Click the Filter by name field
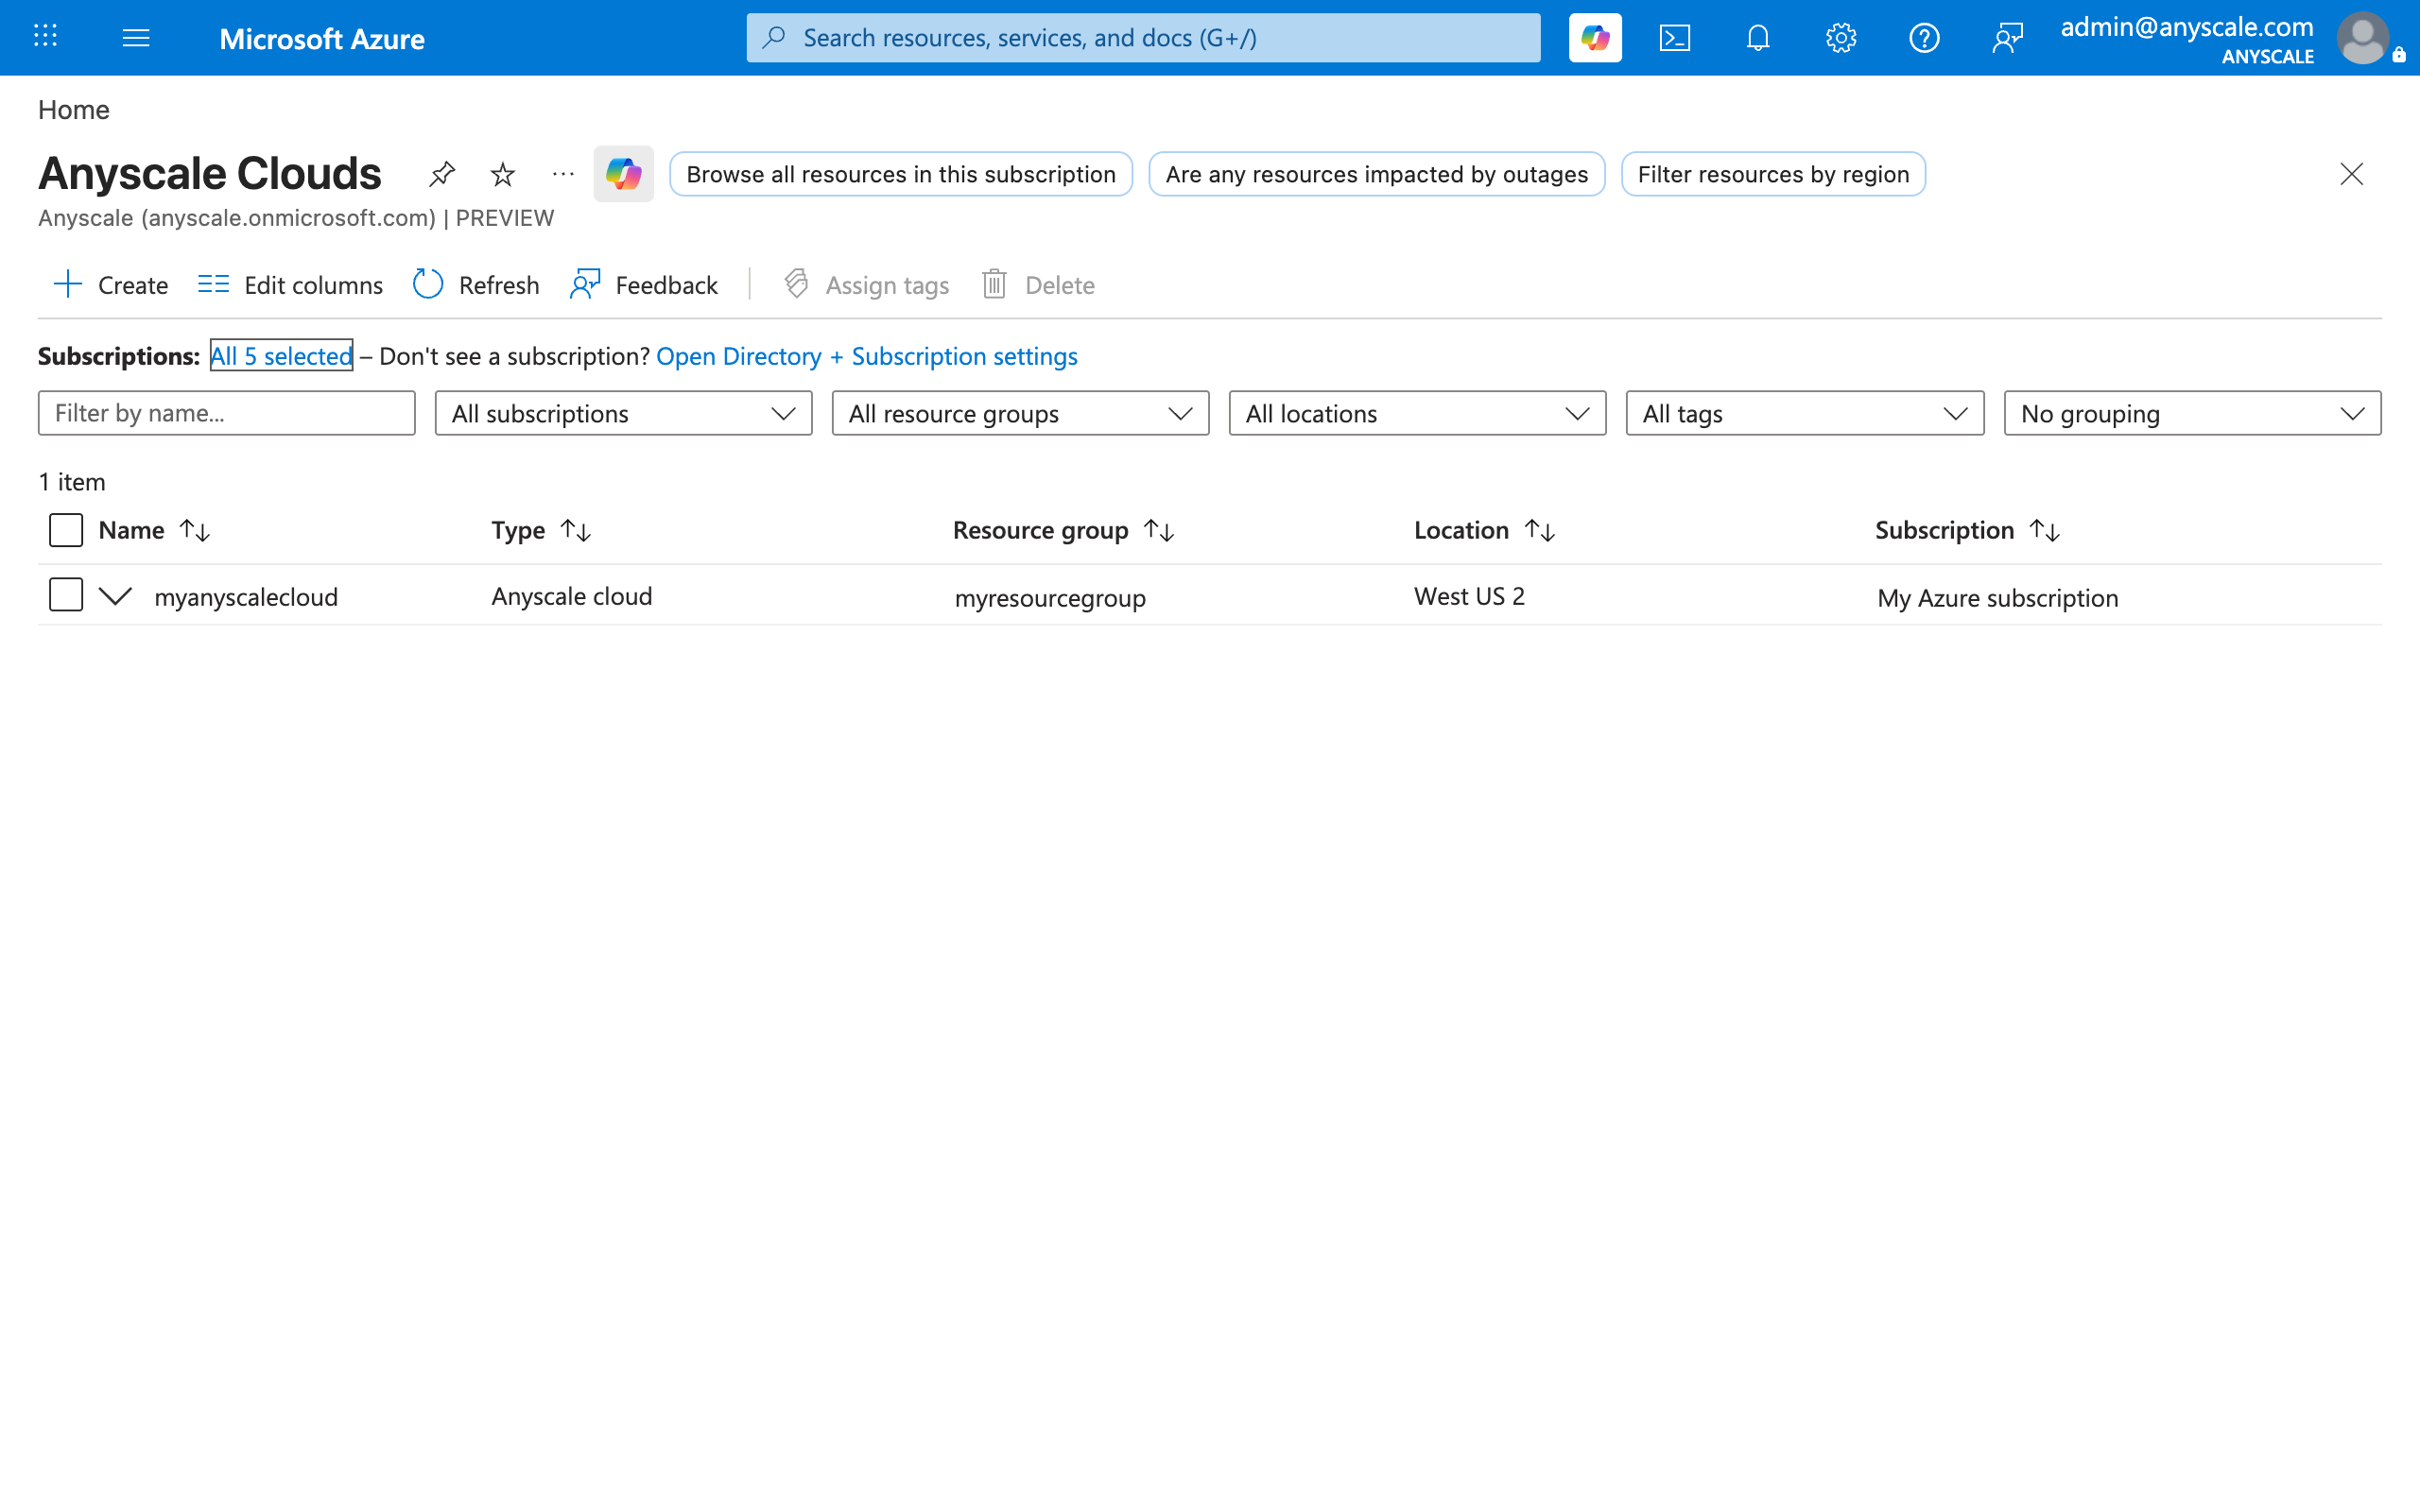This screenshot has width=2420, height=1512. pyautogui.click(x=226, y=413)
